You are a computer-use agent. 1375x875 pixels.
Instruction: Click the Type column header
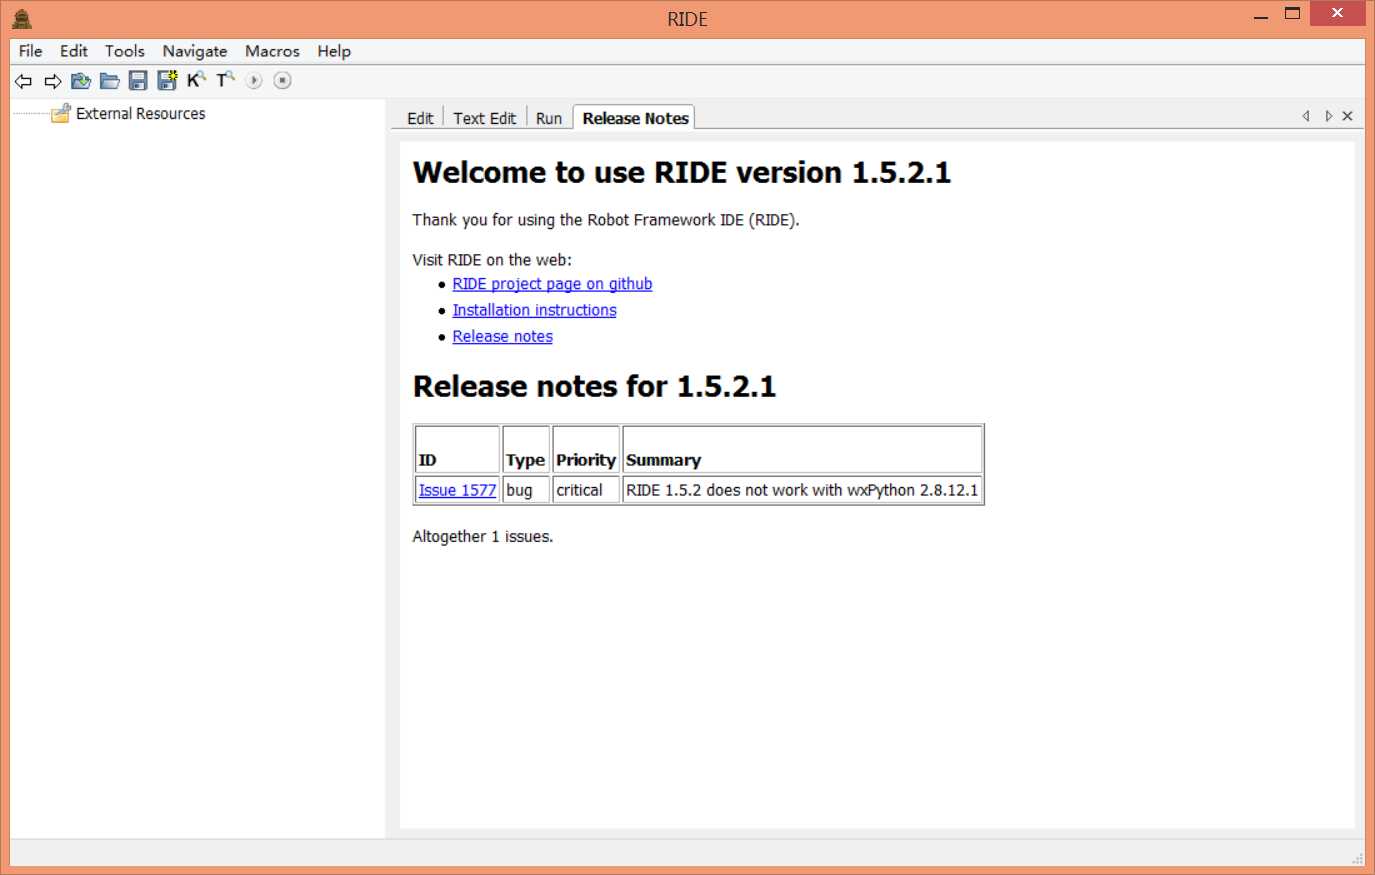(x=526, y=450)
